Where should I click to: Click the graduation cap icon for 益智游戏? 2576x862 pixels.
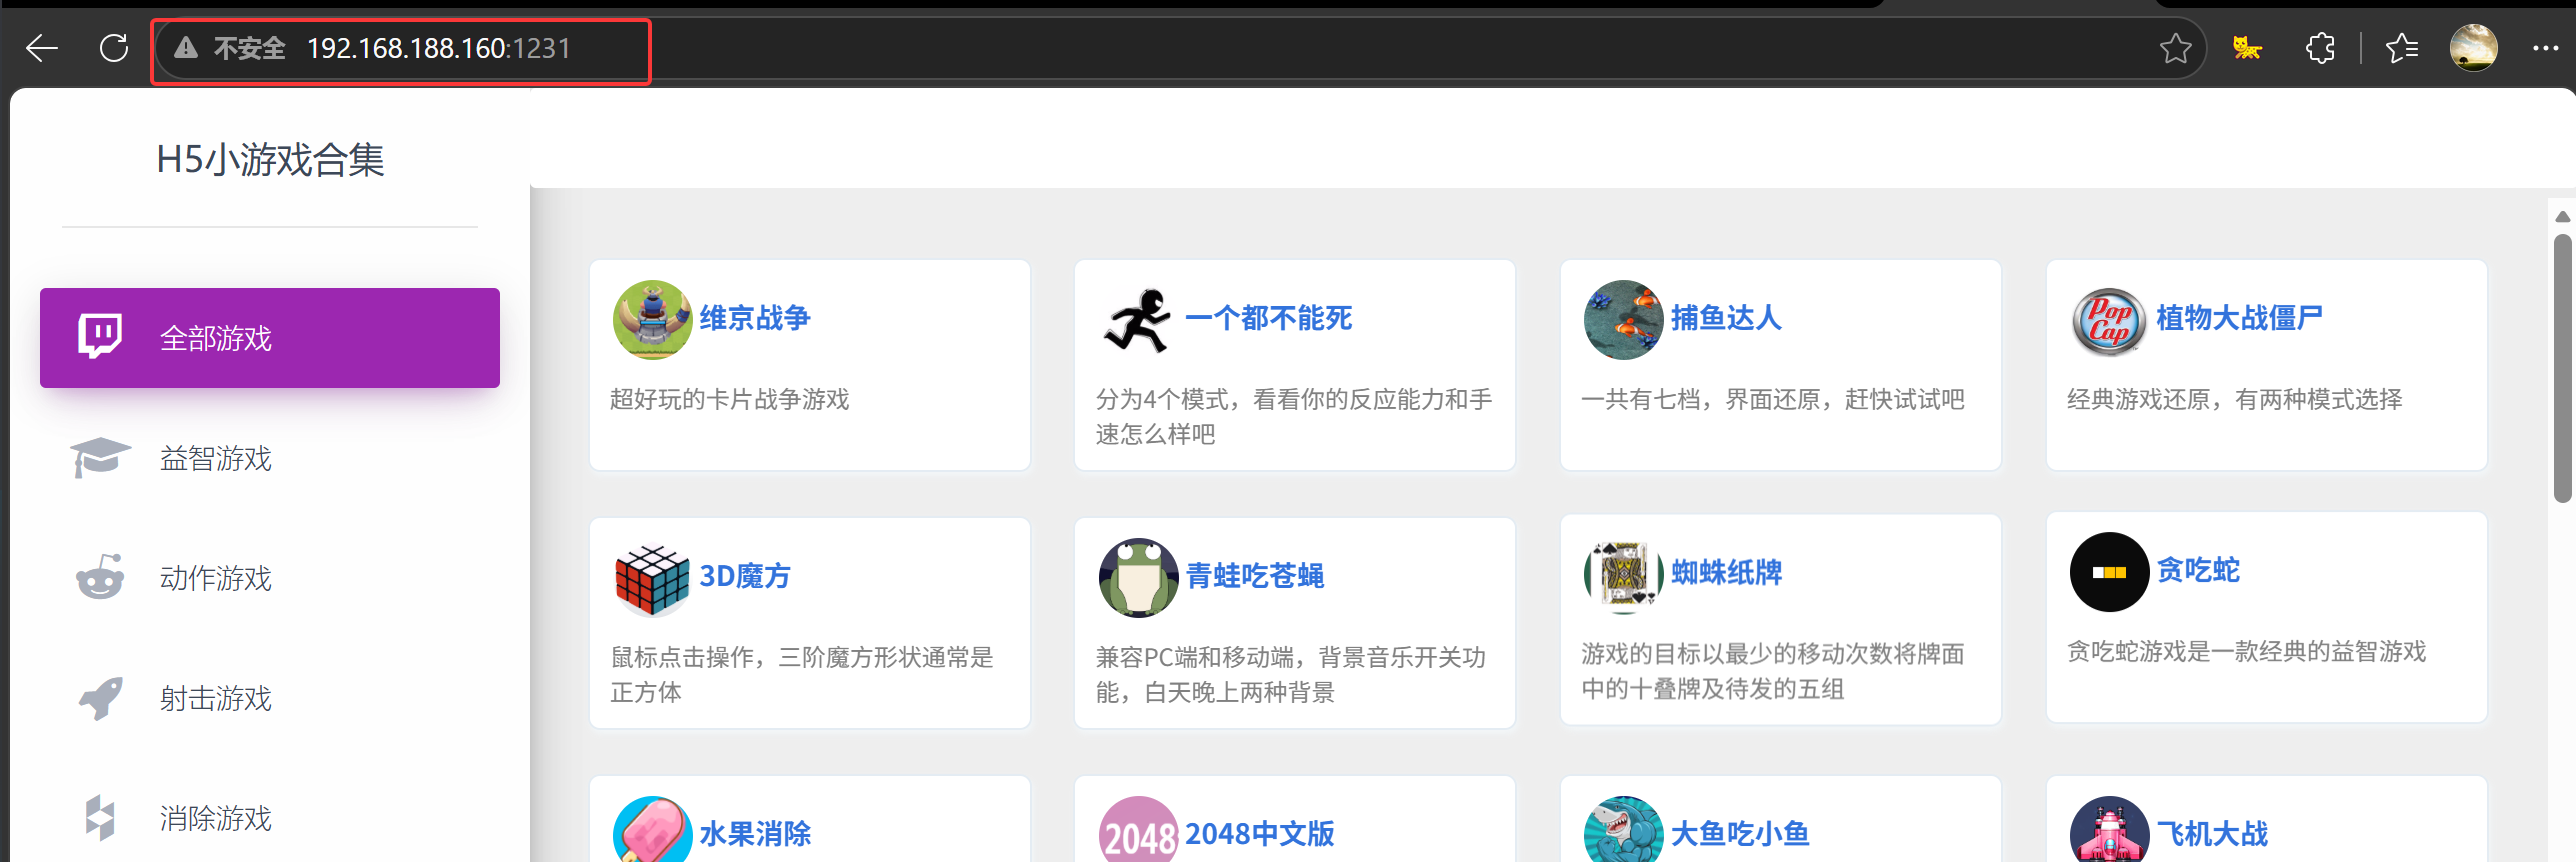click(100, 458)
